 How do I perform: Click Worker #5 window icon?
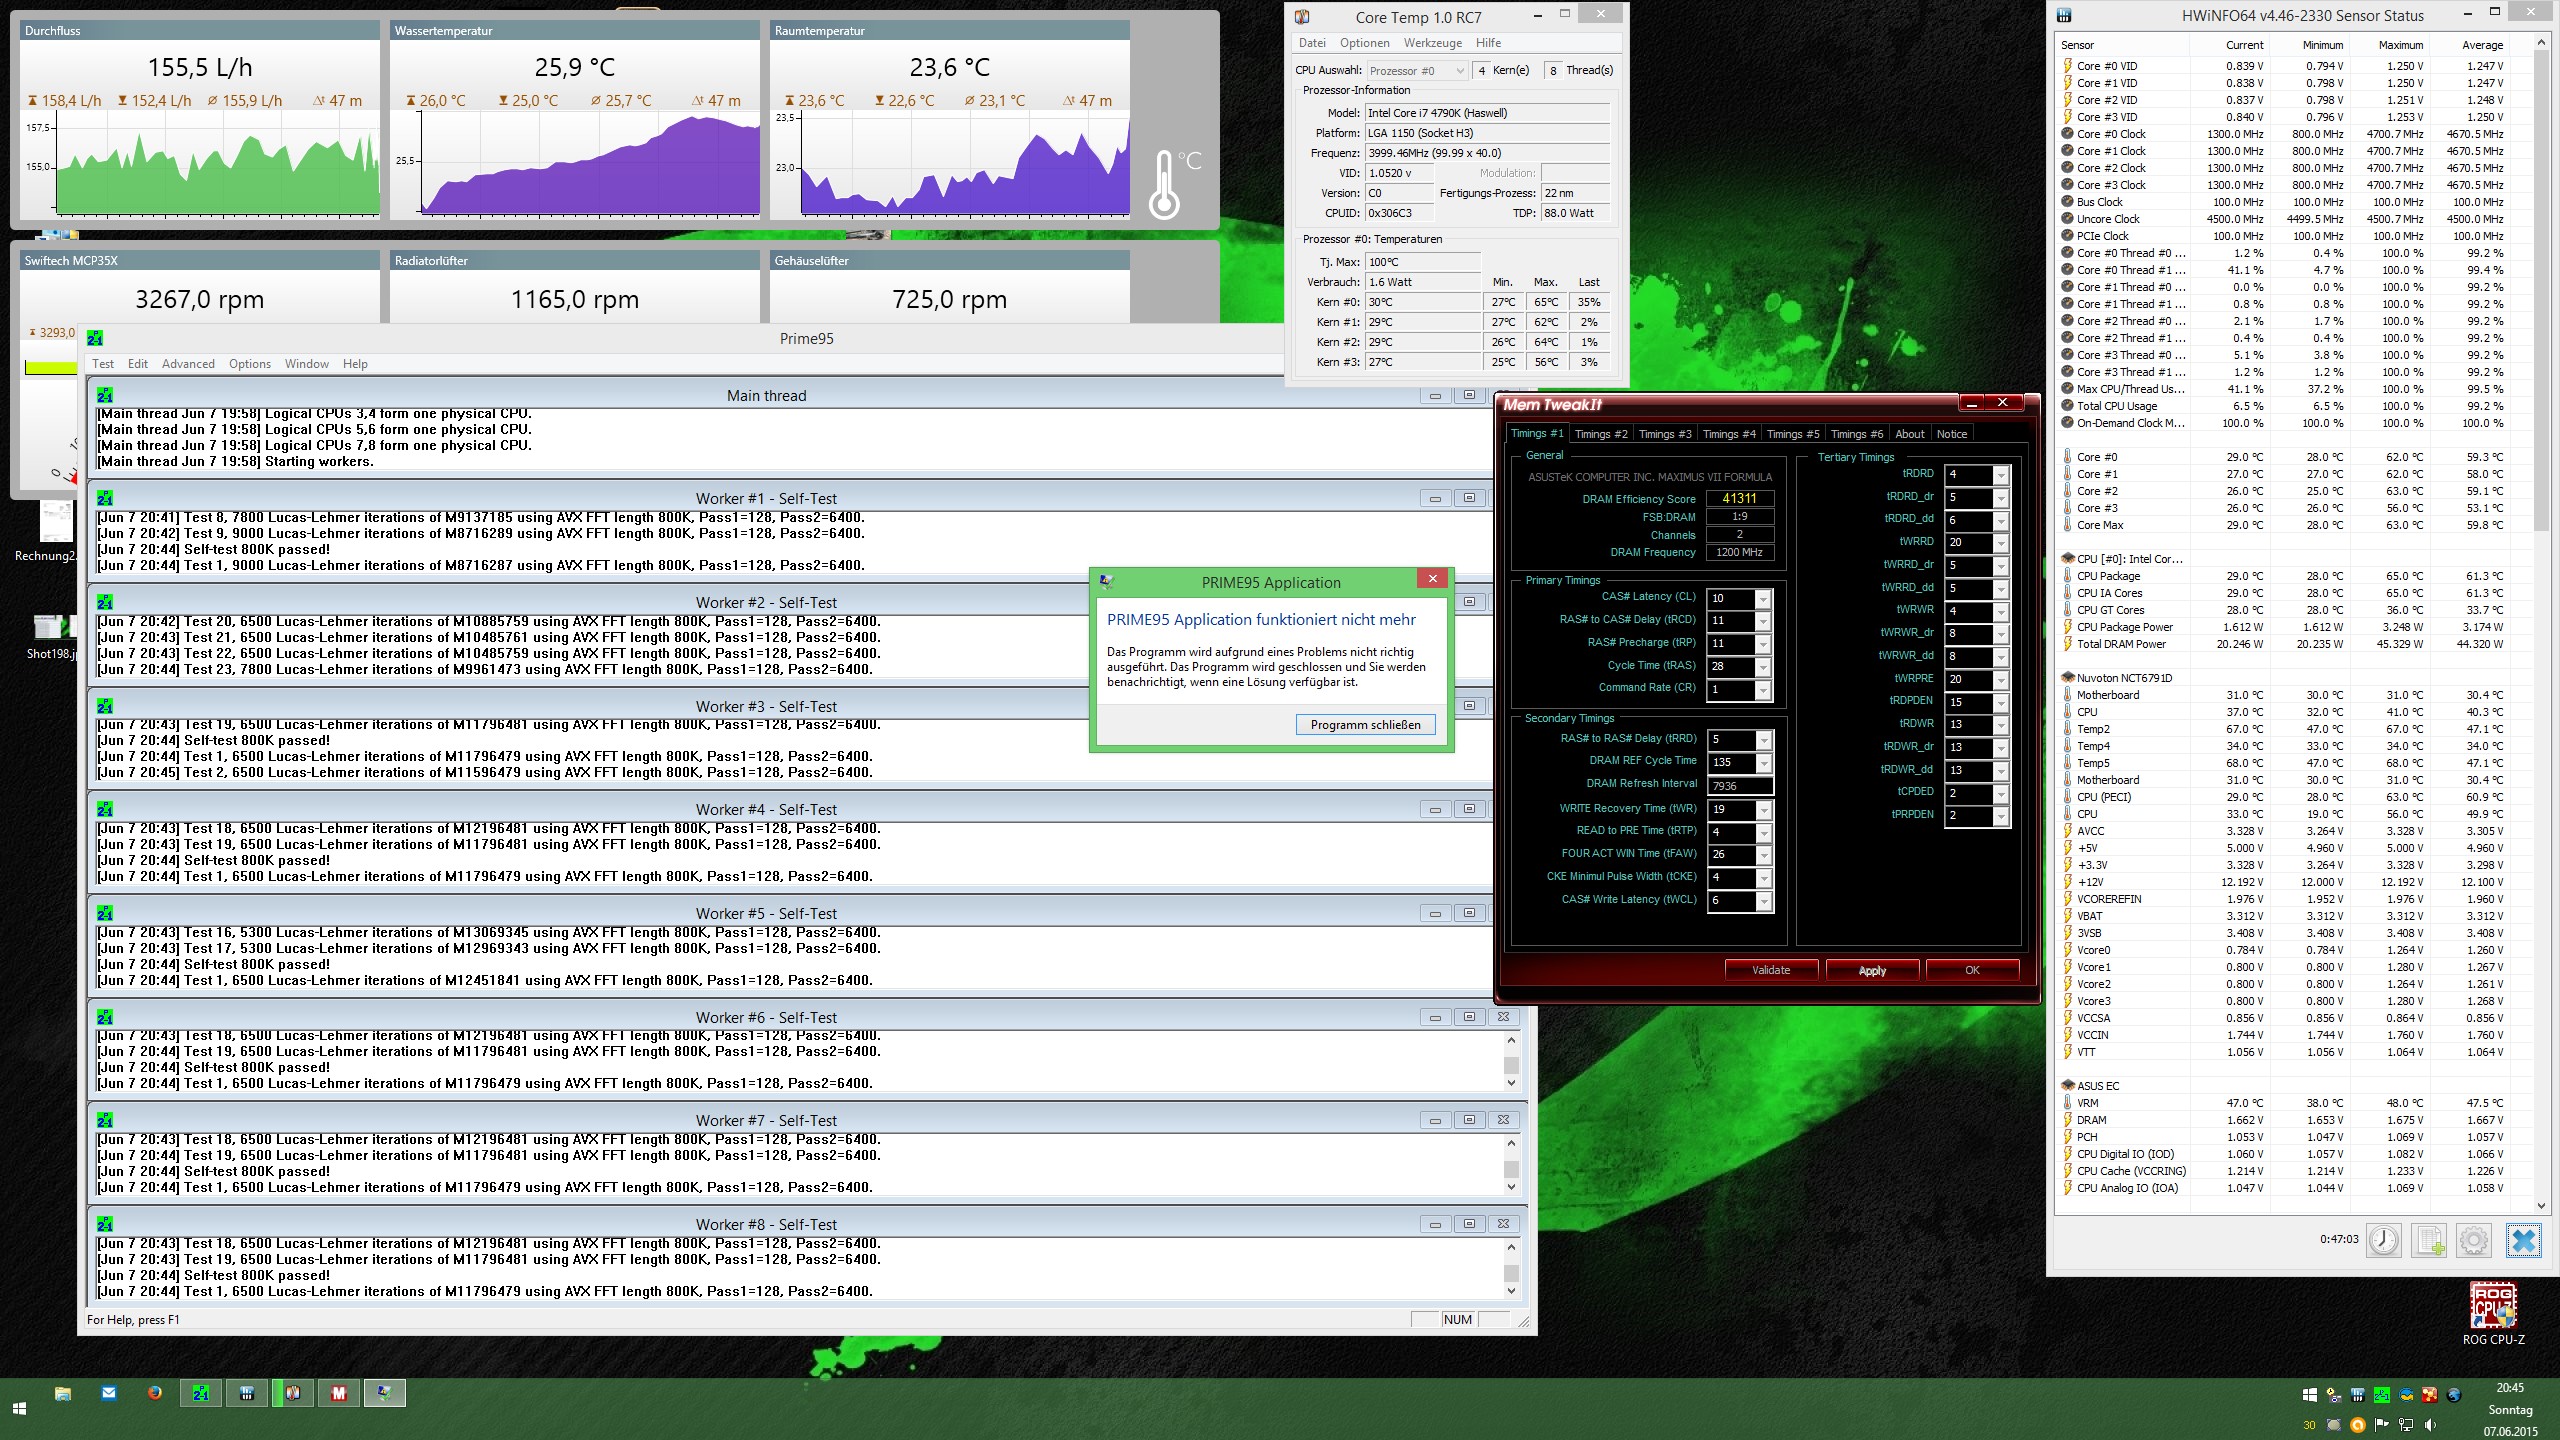click(105, 913)
